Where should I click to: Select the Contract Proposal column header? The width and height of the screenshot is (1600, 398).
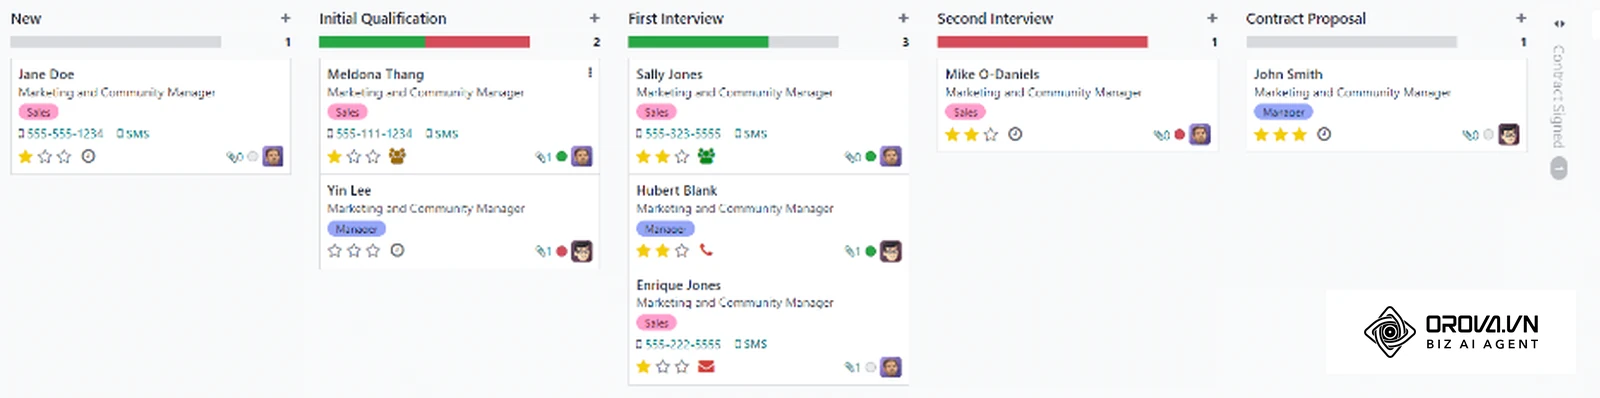coord(1306,18)
